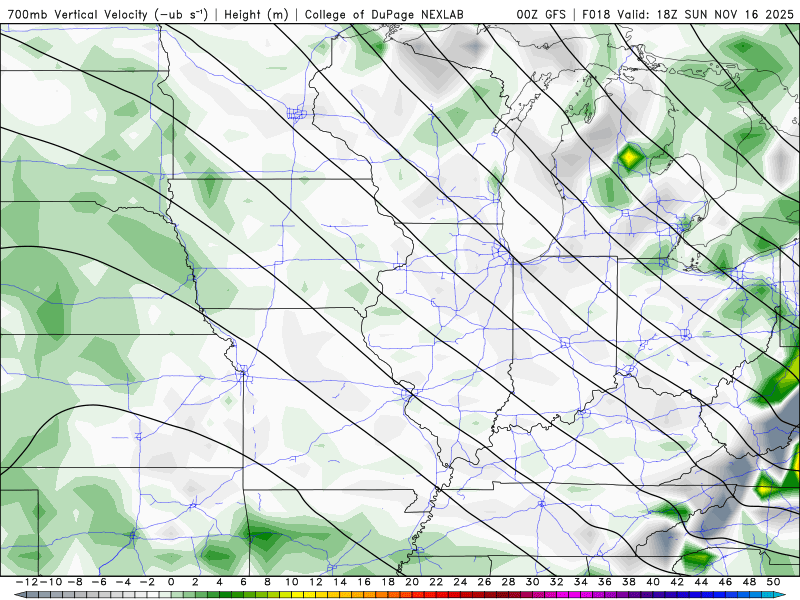The image size is (800, 600).
Task: Click the '42' color bar label
Action: pos(677,582)
